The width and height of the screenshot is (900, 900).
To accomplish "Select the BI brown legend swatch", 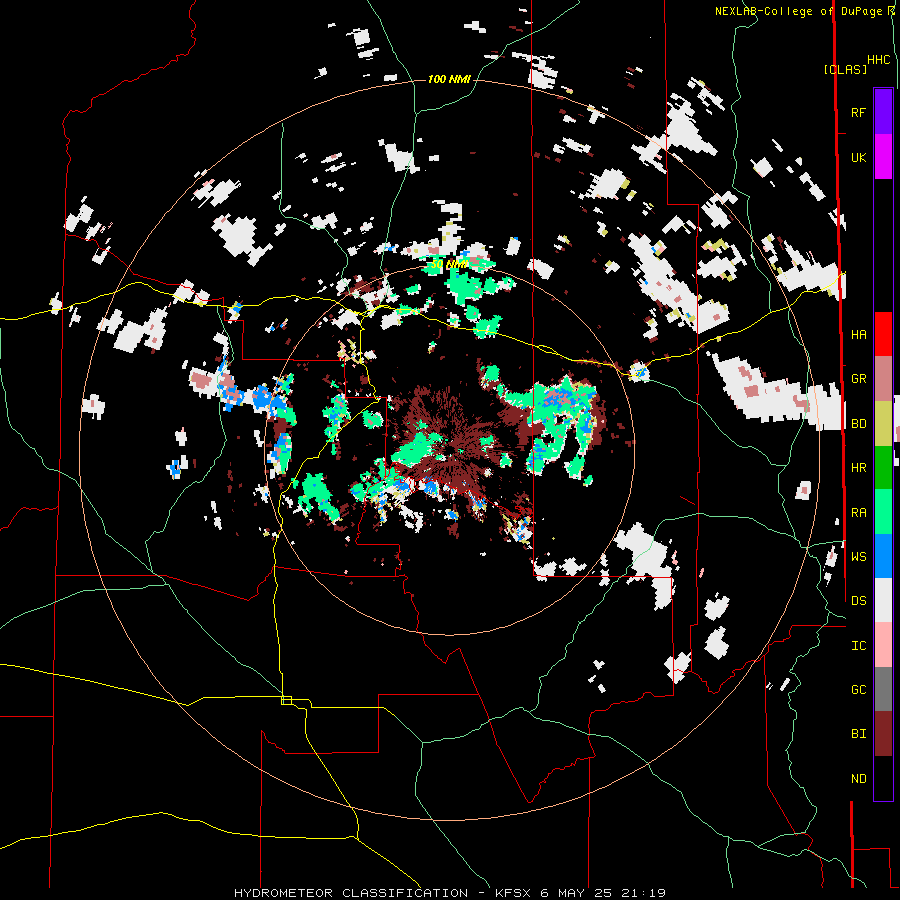I will point(883,734).
